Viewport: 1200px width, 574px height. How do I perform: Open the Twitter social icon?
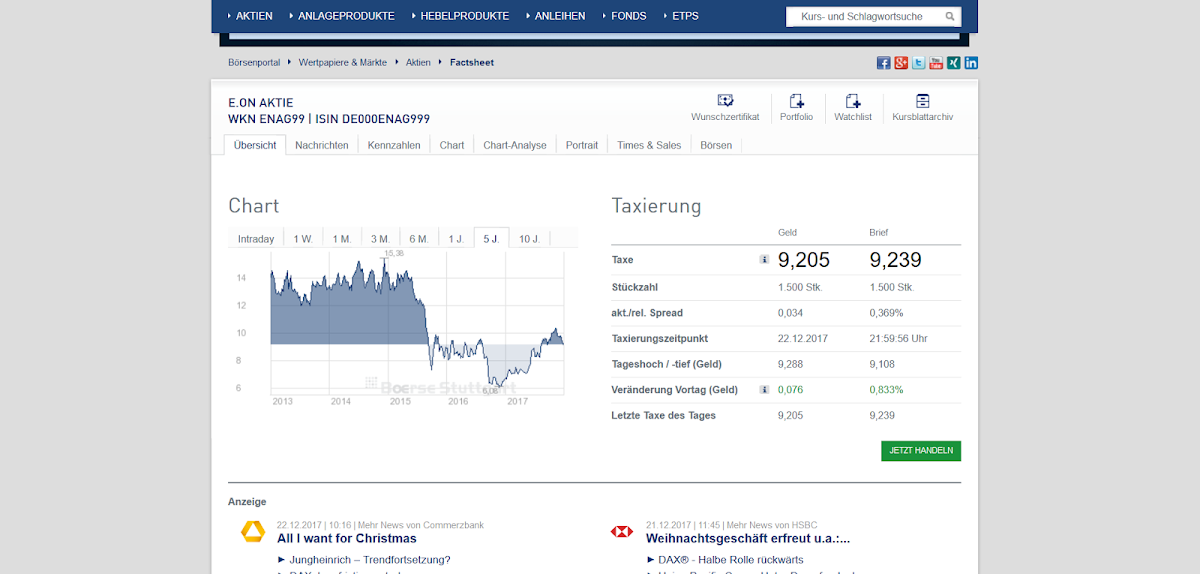(918, 63)
